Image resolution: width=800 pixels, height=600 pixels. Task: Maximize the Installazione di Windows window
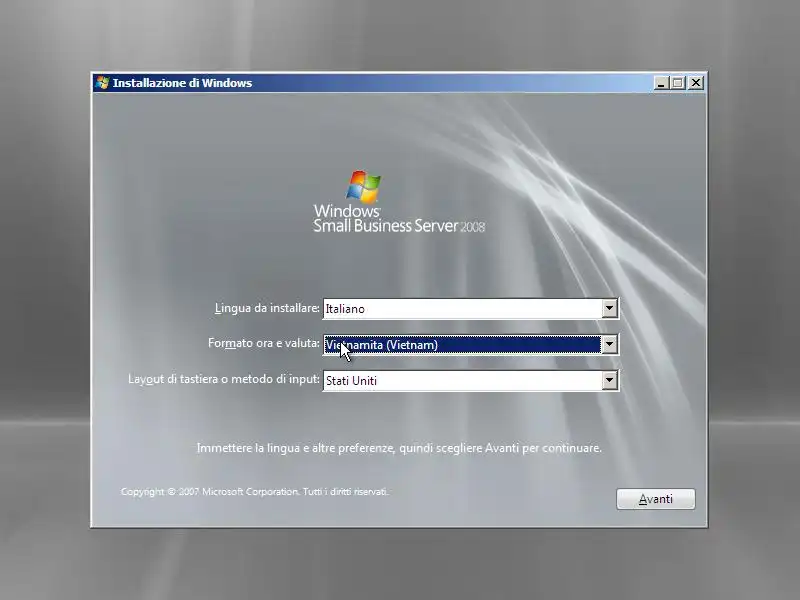[678, 83]
